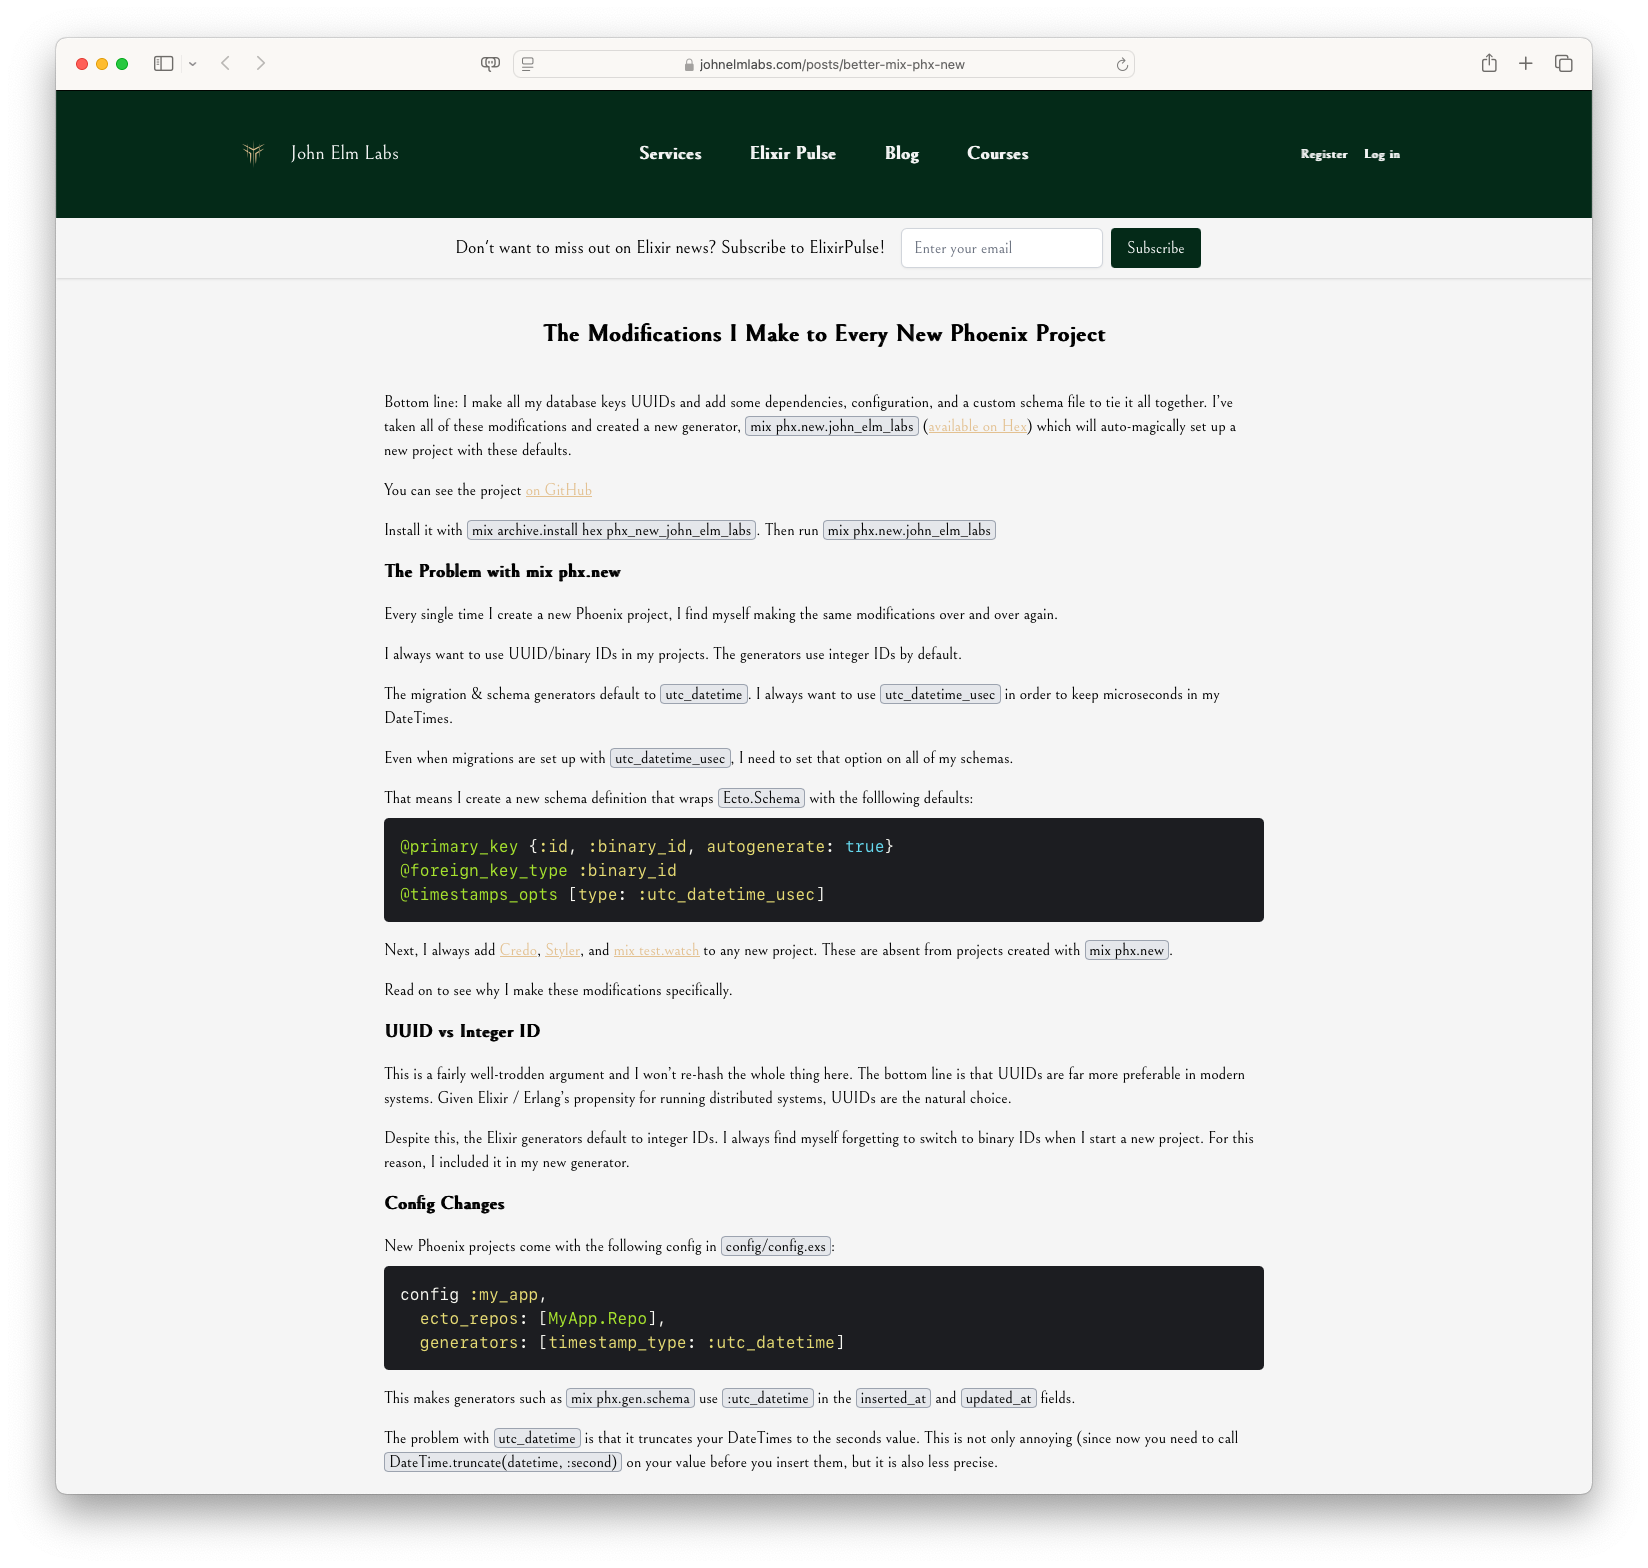The image size is (1648, 1568).
Task: Toggle the Safari sidebar icon
Action: point(164,64)
